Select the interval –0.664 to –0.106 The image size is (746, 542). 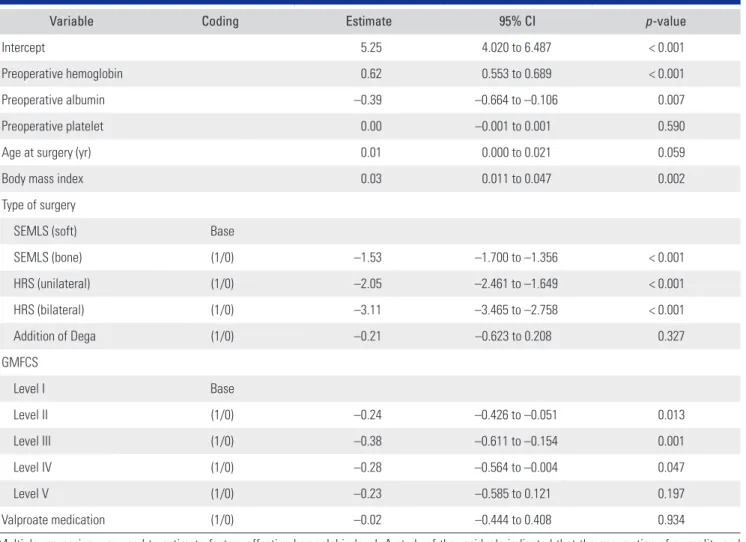pos(516,100)
